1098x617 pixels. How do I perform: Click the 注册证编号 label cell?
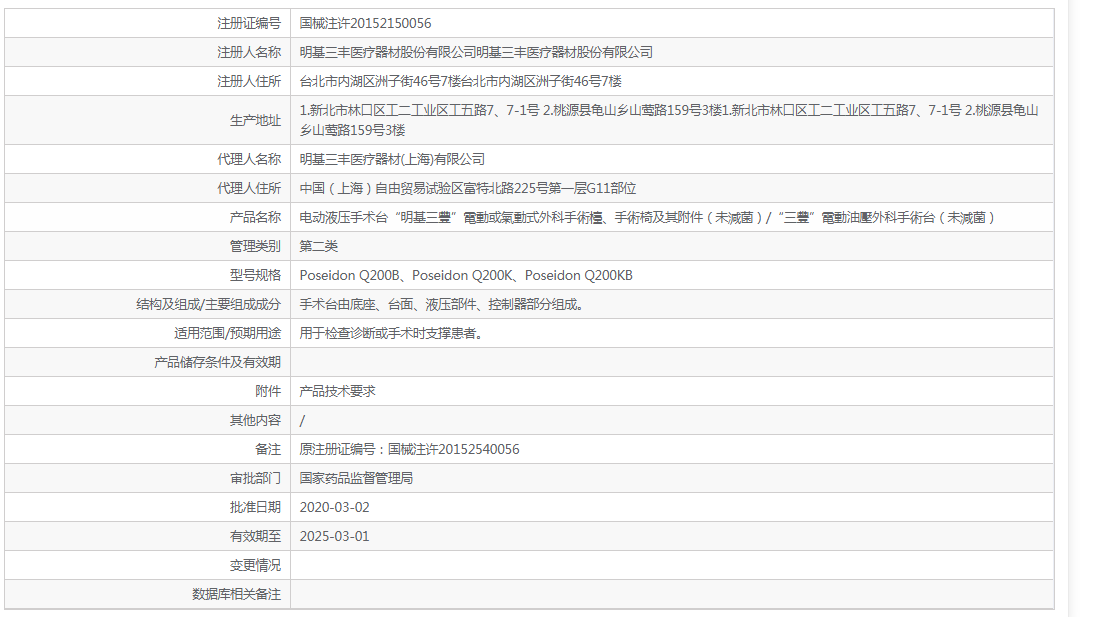coord(249,23)
